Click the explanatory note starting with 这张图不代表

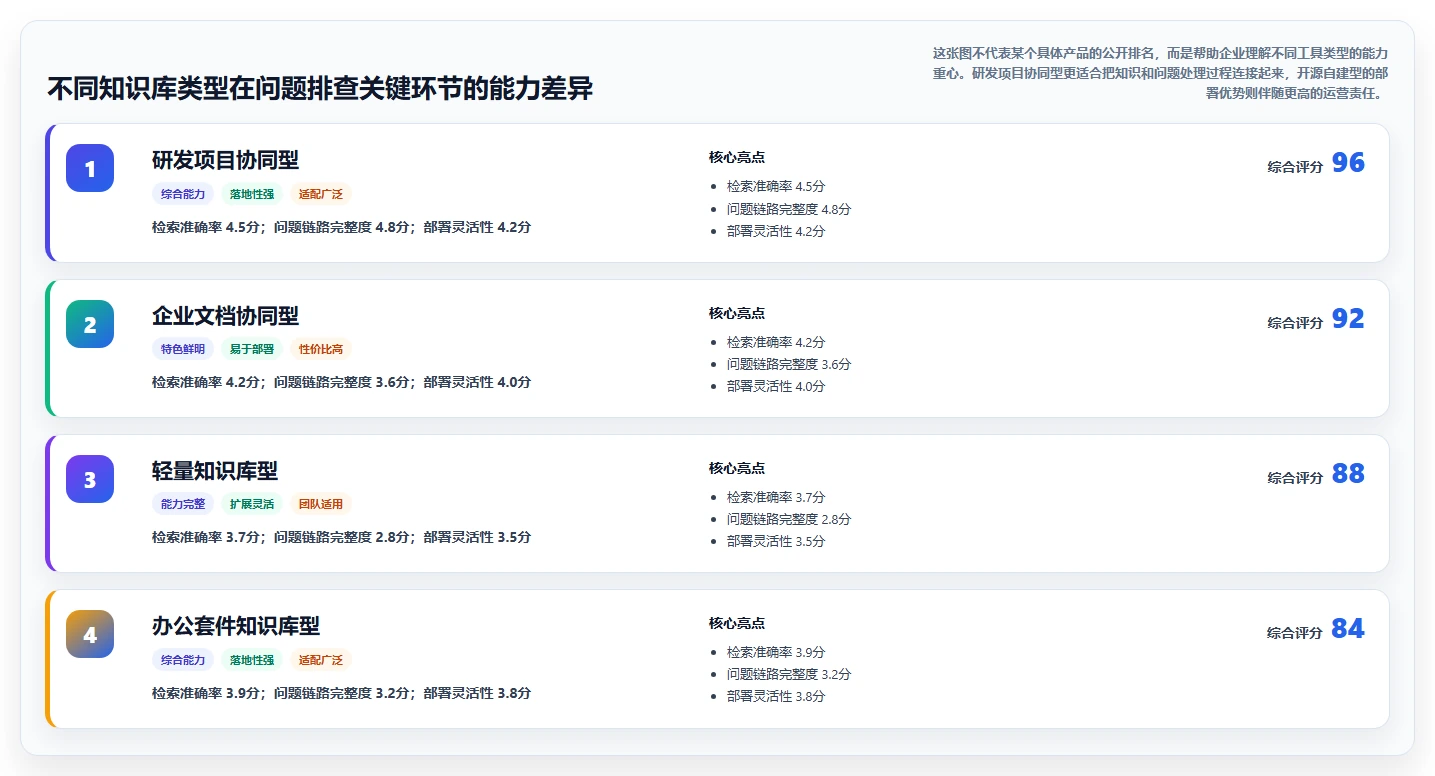(1160, 73)
